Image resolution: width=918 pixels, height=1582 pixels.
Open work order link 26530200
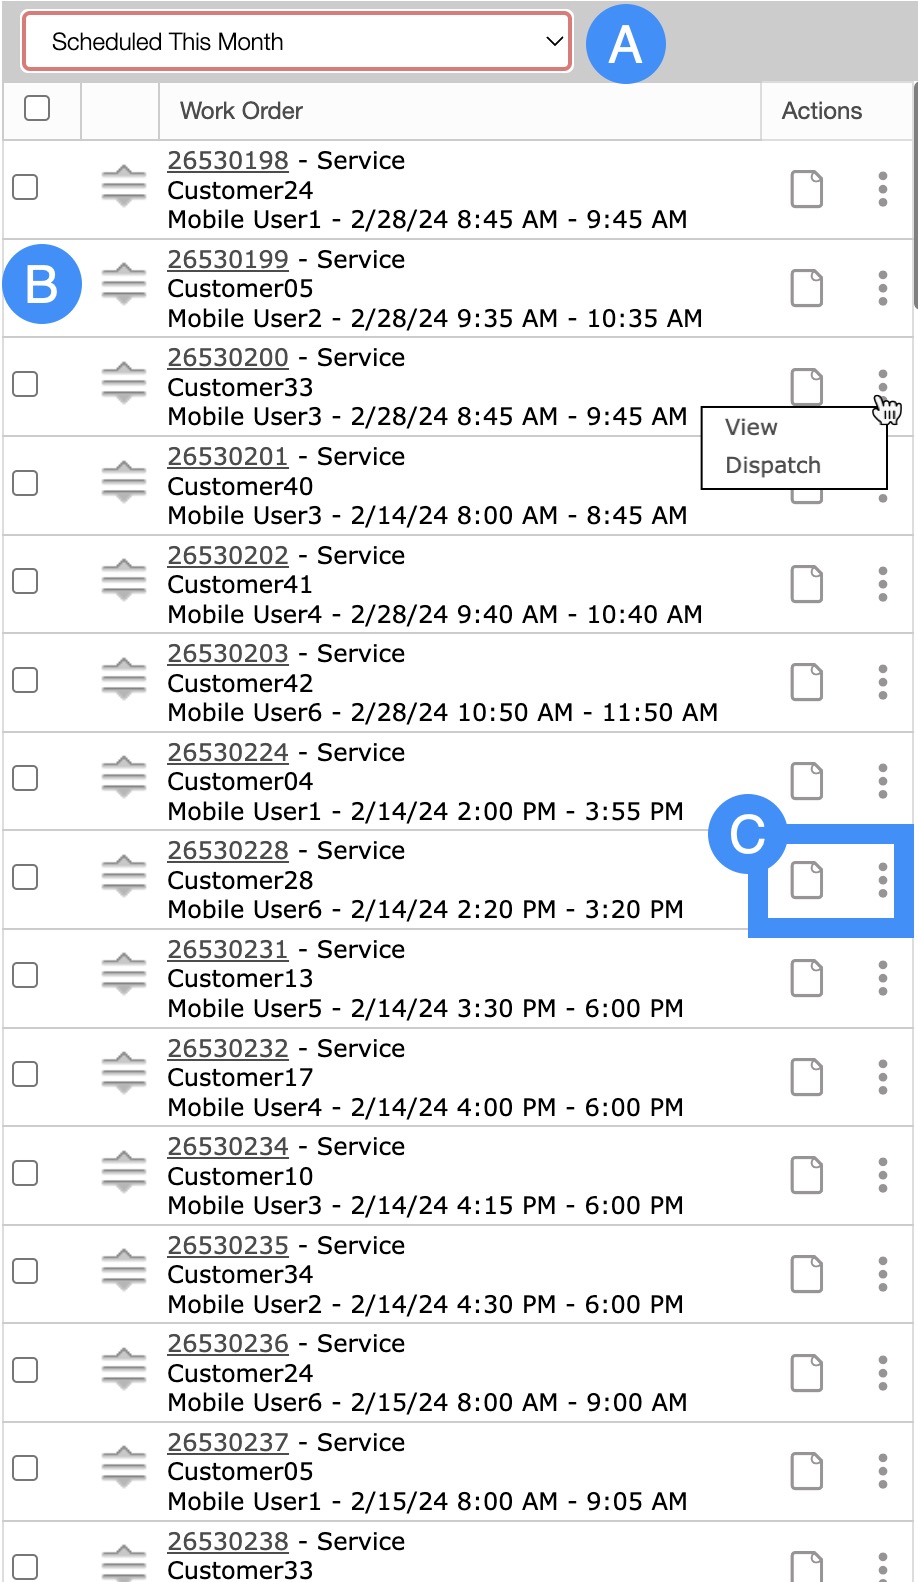(x=228, y=358)
